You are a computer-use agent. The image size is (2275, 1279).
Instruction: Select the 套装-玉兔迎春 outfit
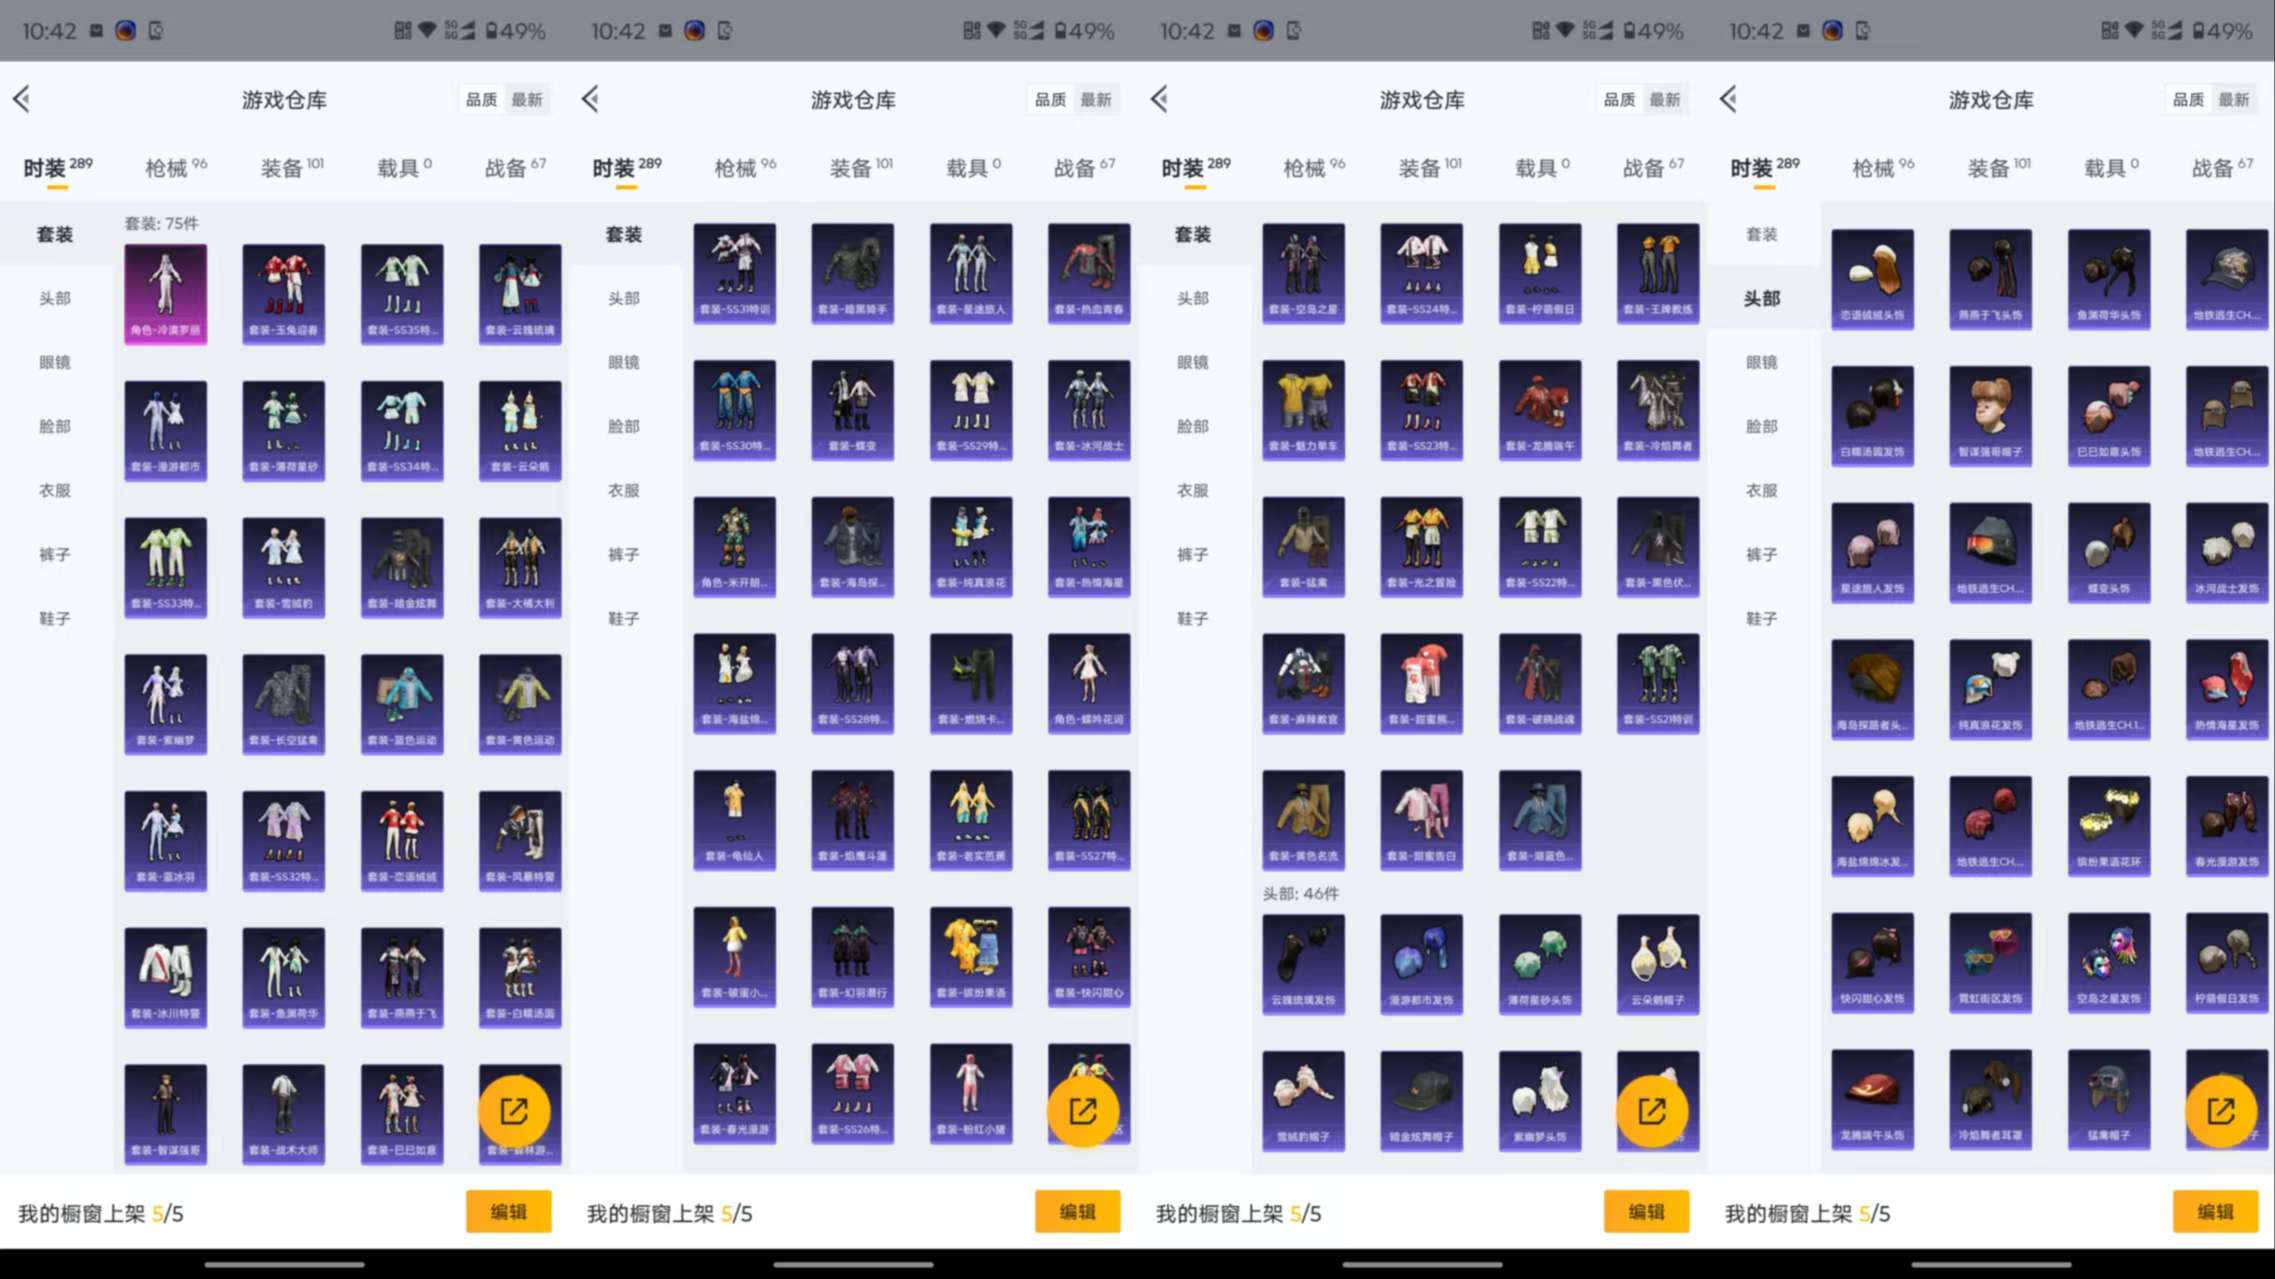pos(283,293)
